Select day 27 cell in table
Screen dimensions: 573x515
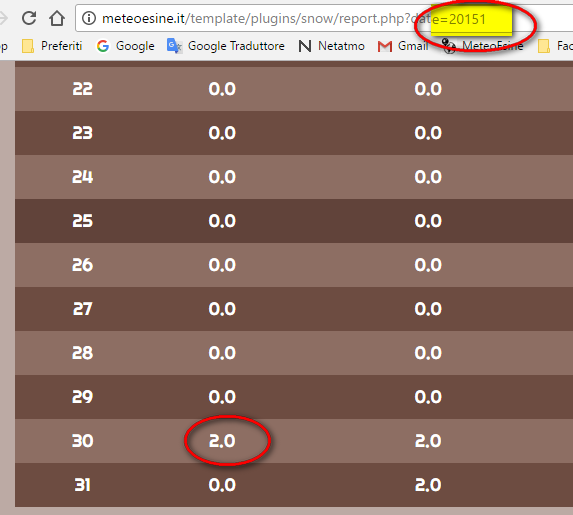click(x=83, y=309)
